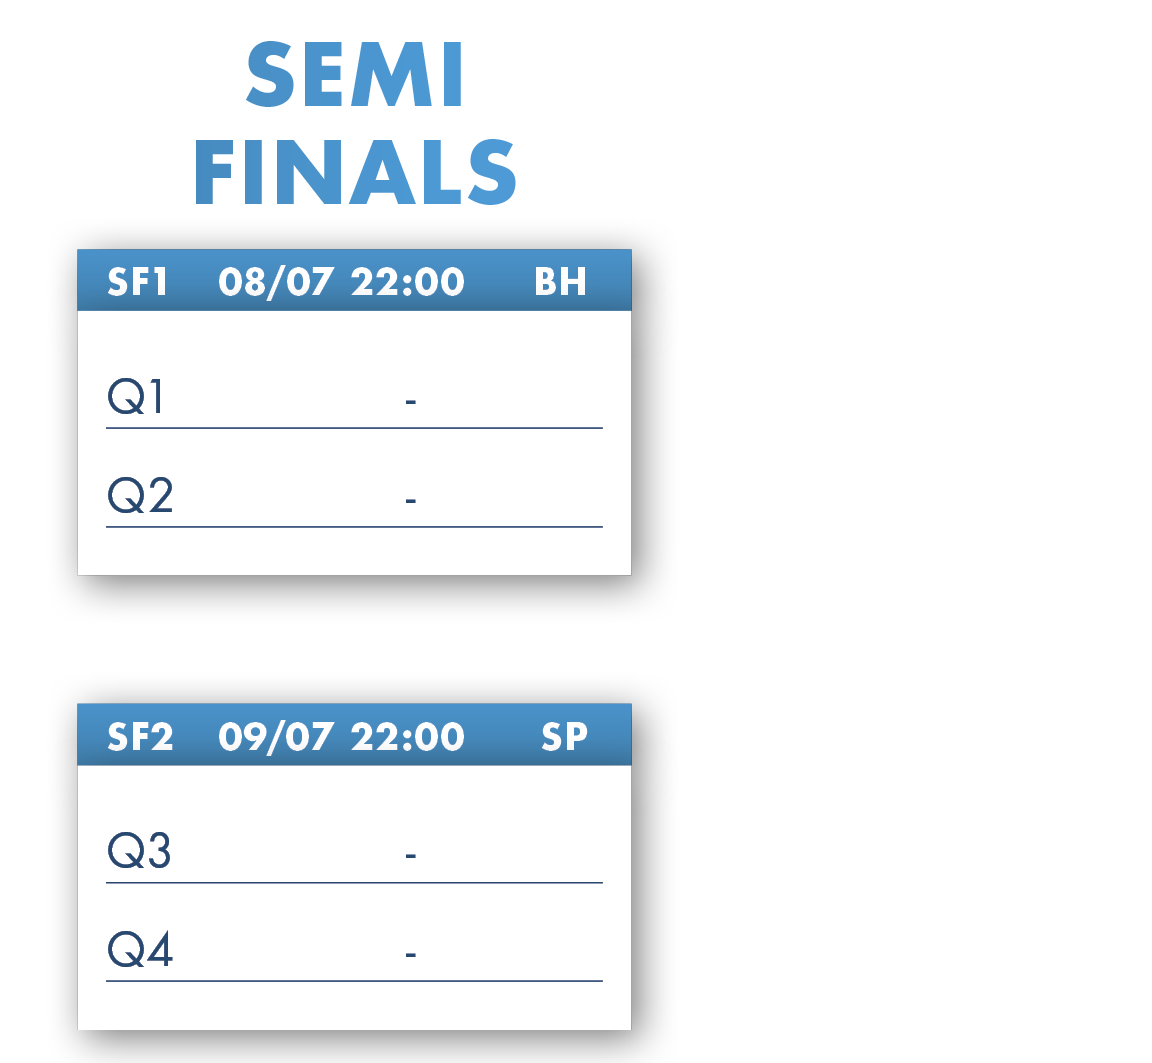Select the Q2 team row
1152x1063 pixels.
pos(354,496)
